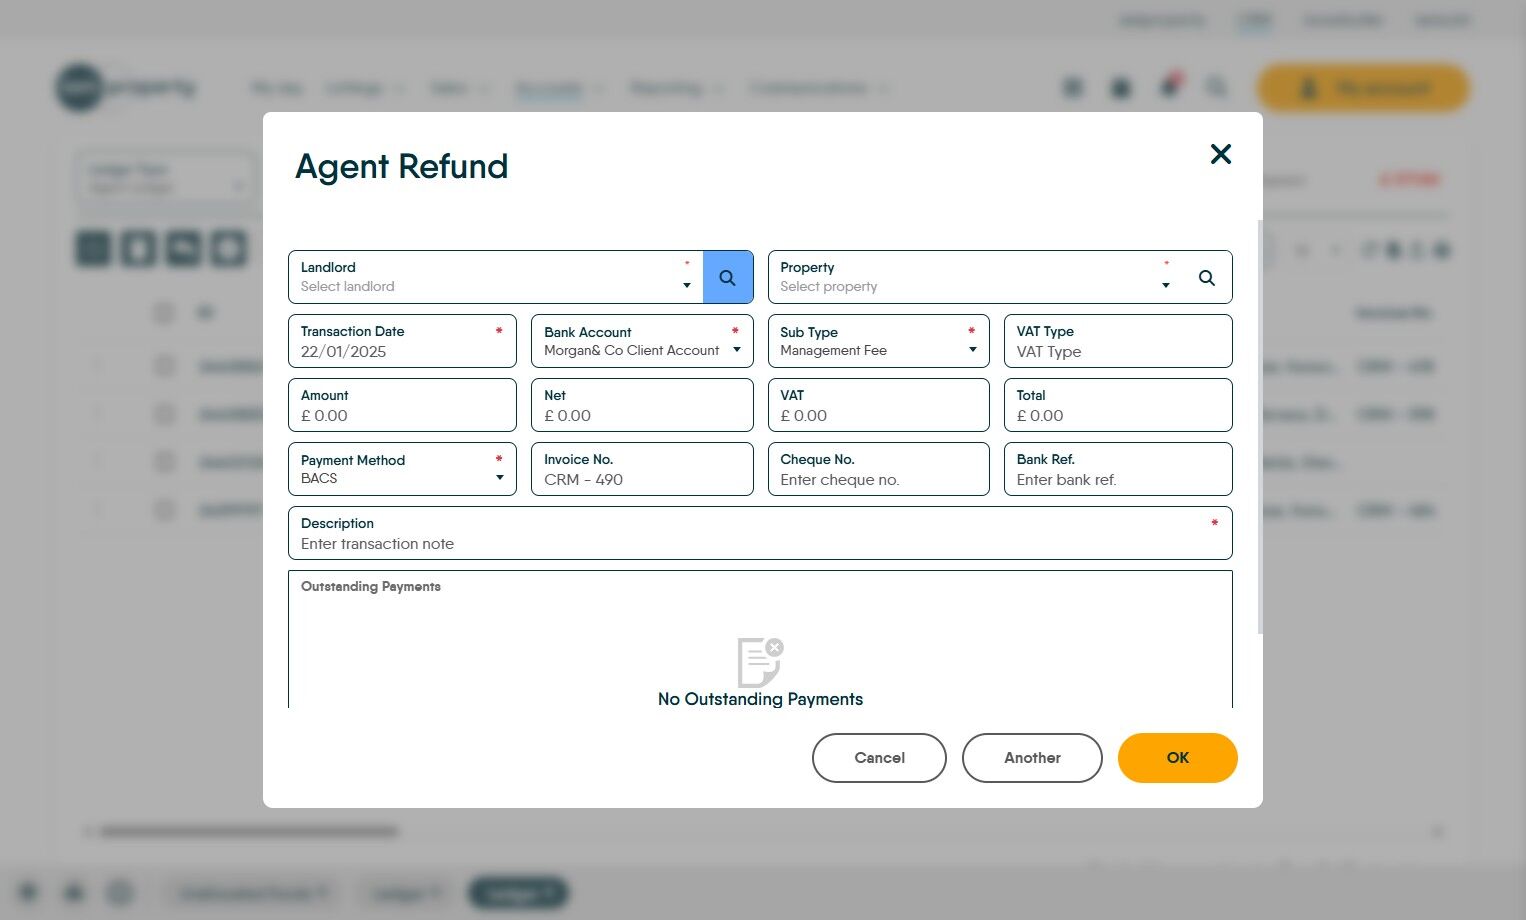Click the Another button
Screen dimensions: 1526x920
coord(1032,758)
